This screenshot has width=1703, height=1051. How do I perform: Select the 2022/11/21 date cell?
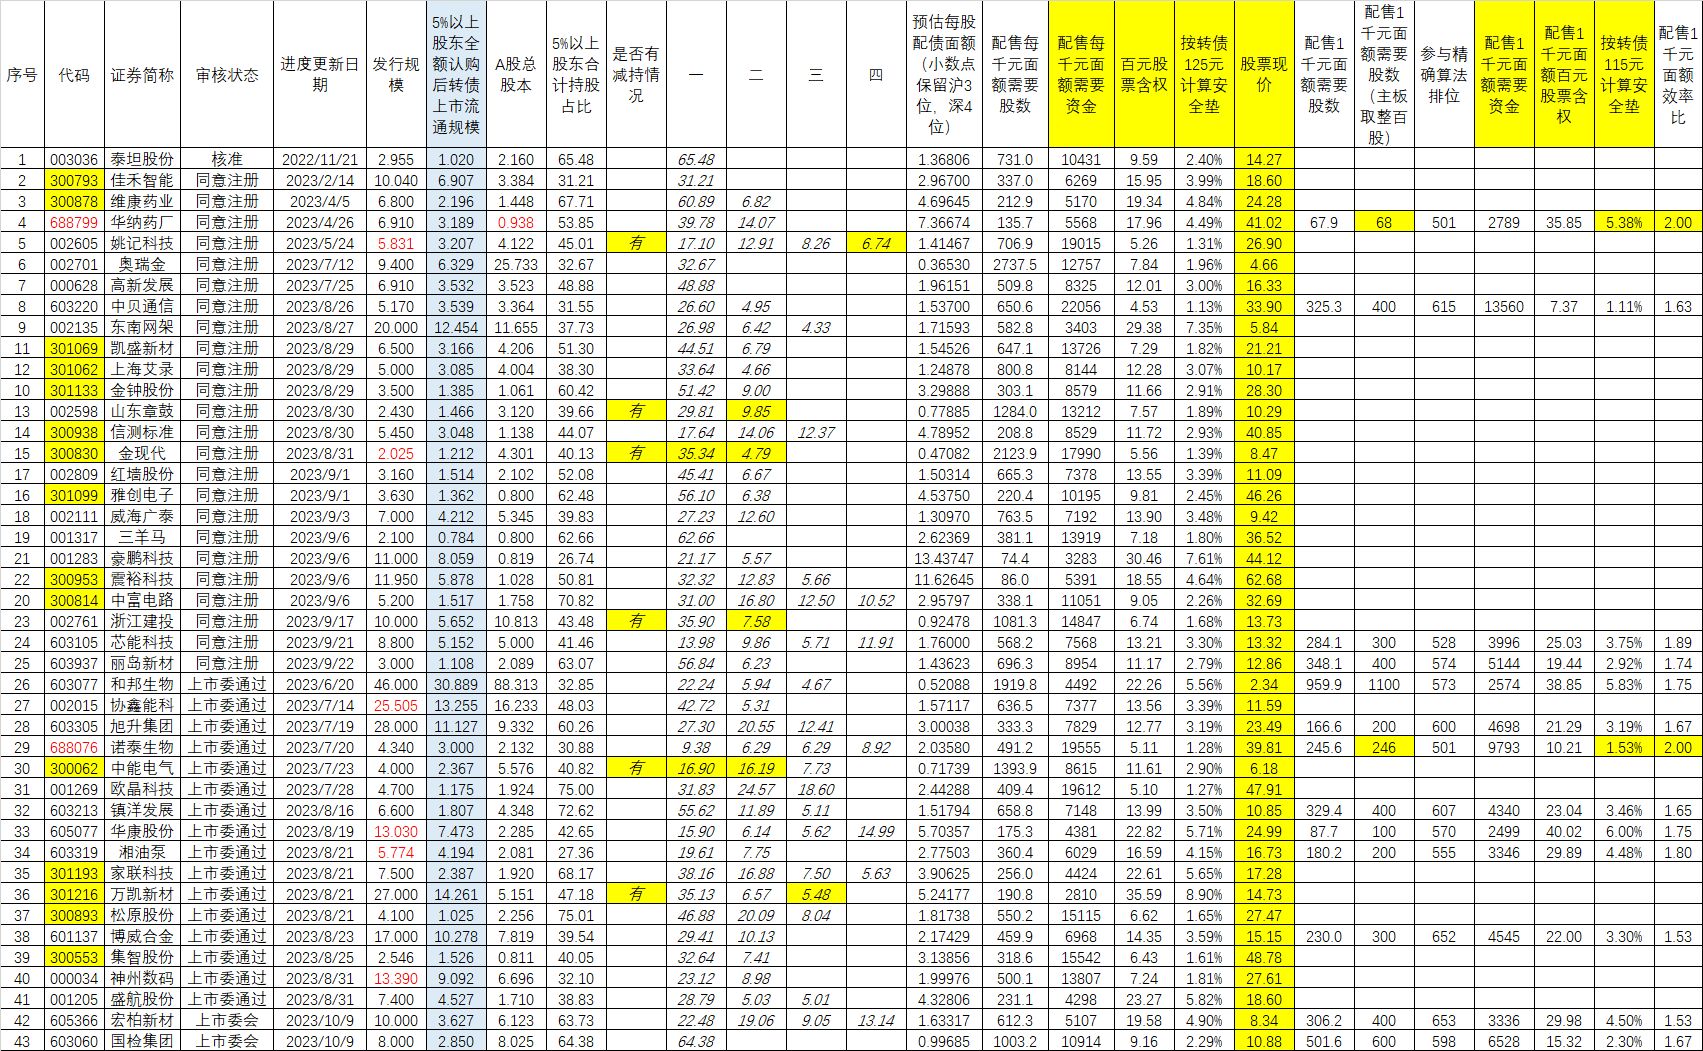coord(319,160)
